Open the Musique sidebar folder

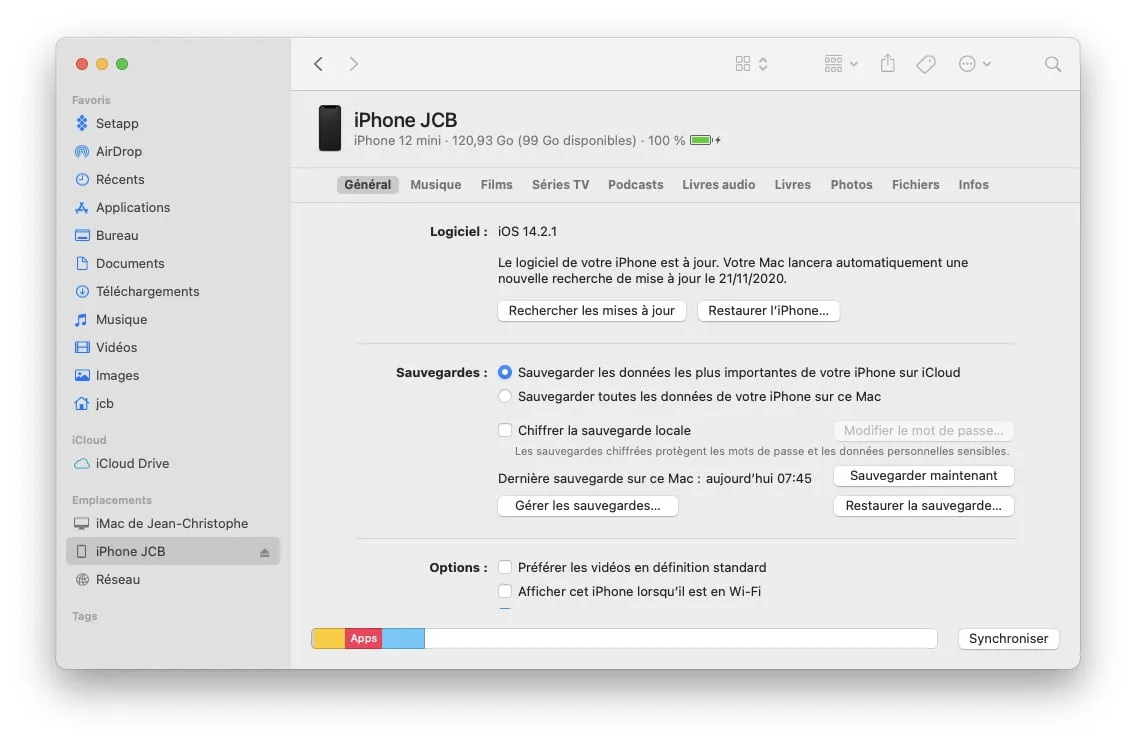click(172, 319)
